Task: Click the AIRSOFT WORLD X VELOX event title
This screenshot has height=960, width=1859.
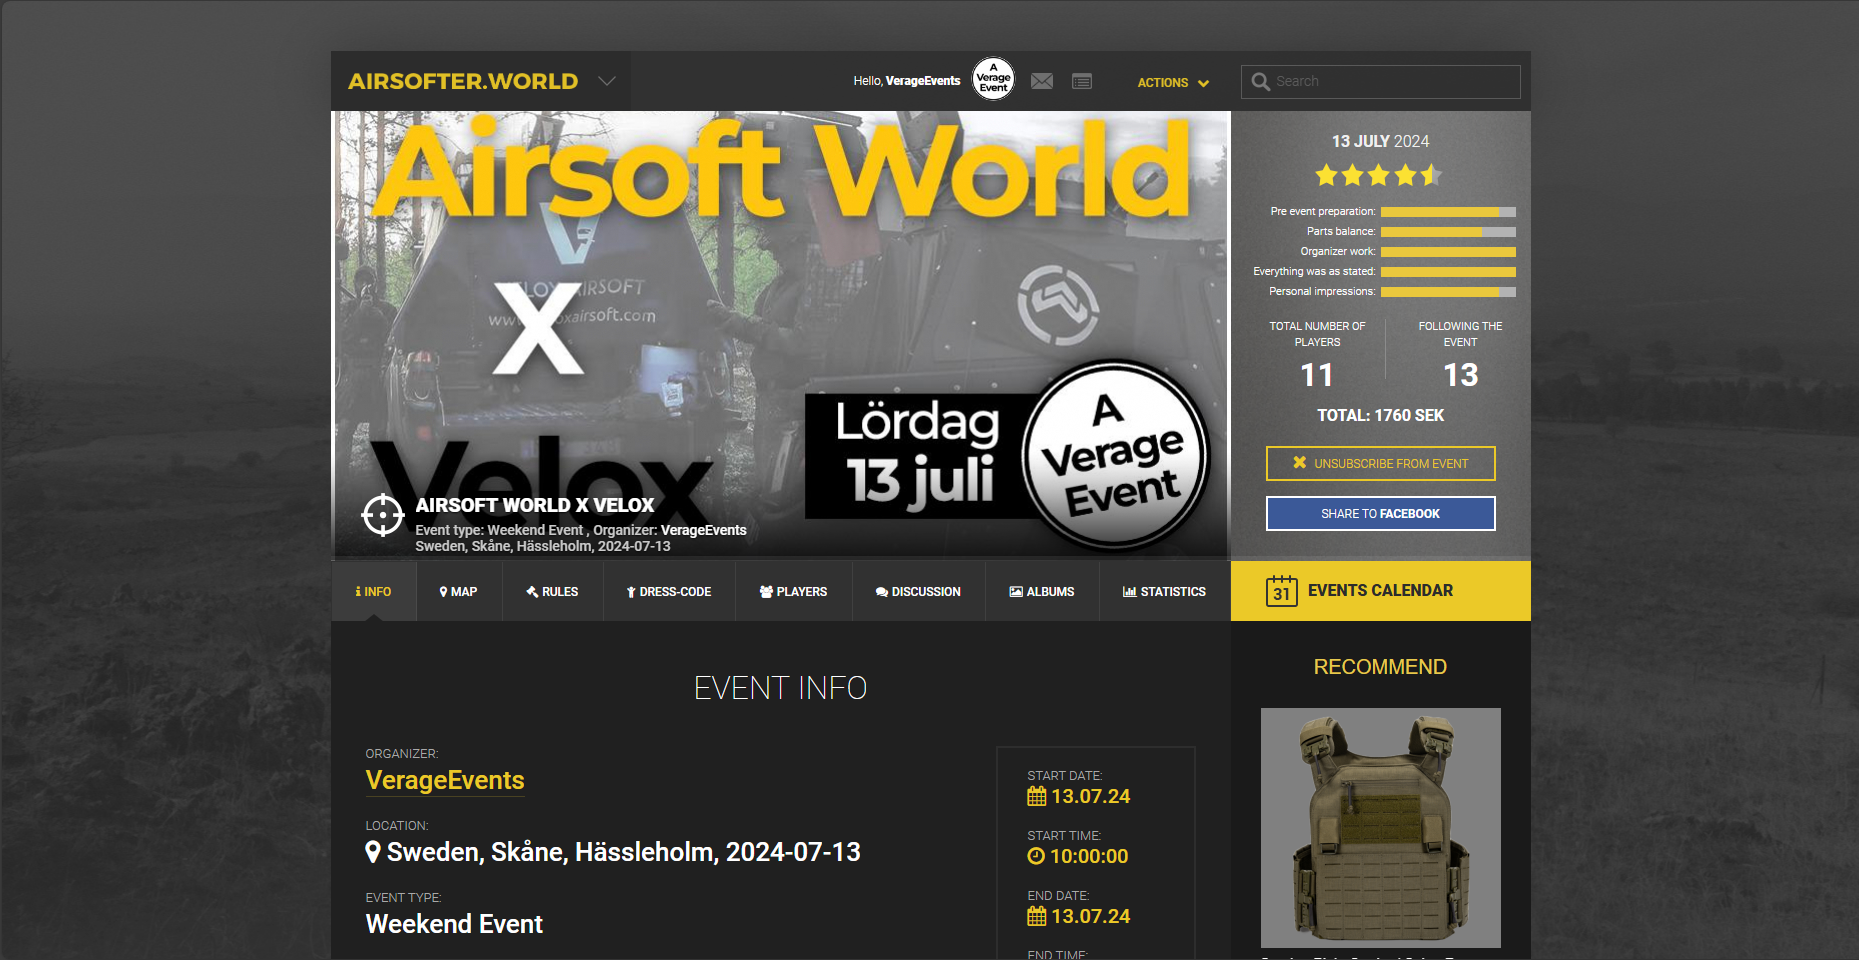Action: point(535,505)
